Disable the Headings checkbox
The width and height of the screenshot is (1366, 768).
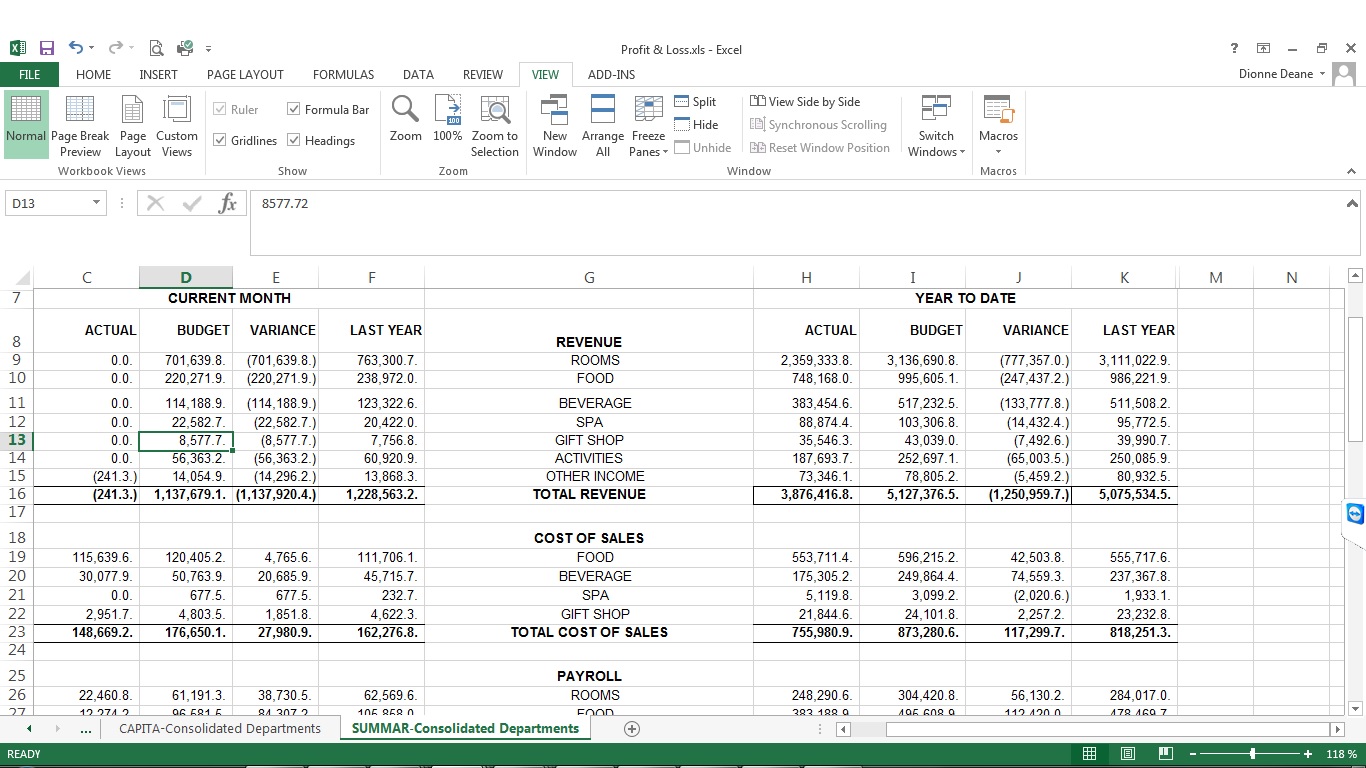tap(294, 141)
